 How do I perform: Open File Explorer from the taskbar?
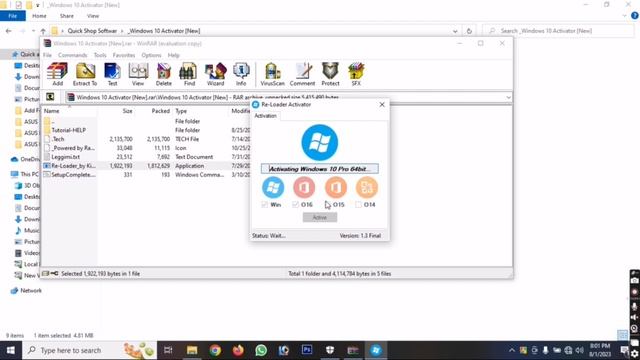point(192,350)
